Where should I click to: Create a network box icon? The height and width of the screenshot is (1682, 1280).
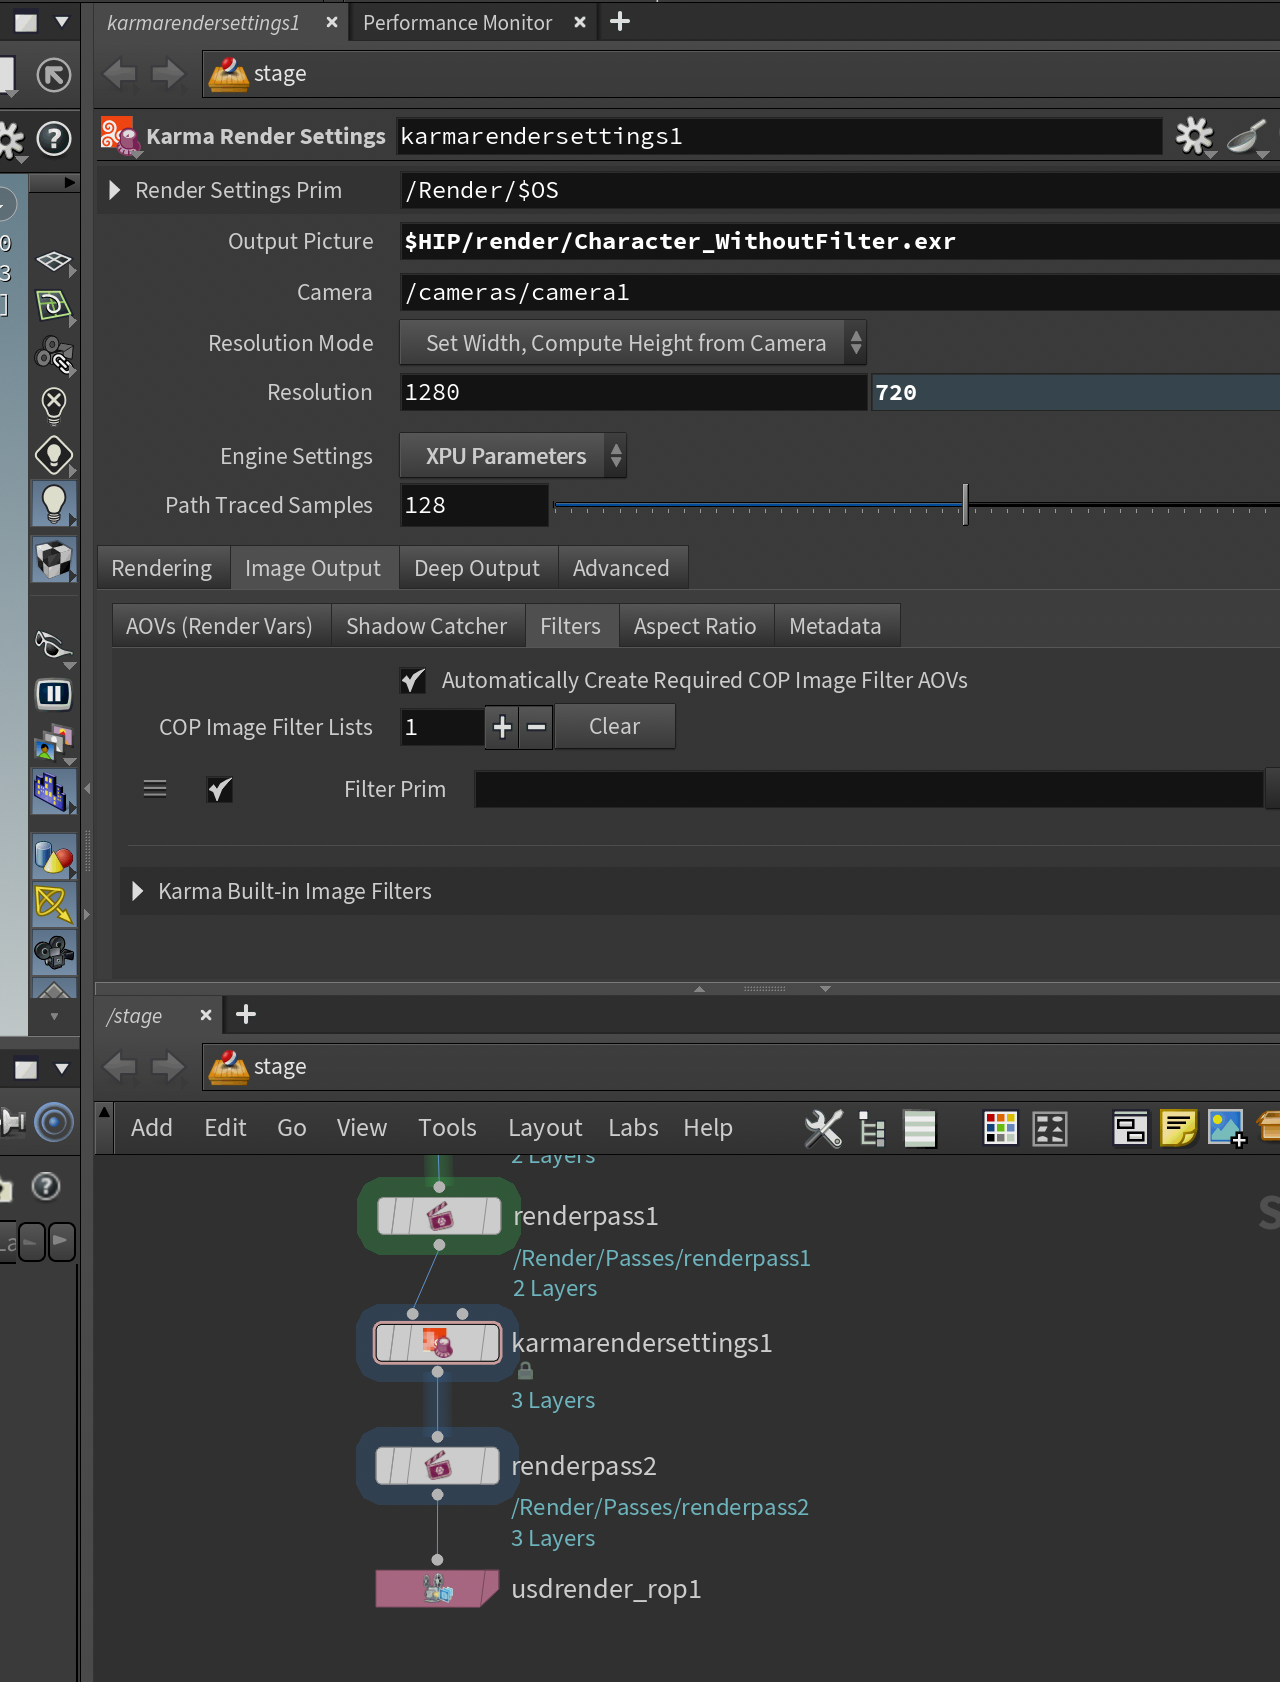coord(1130,1129)
